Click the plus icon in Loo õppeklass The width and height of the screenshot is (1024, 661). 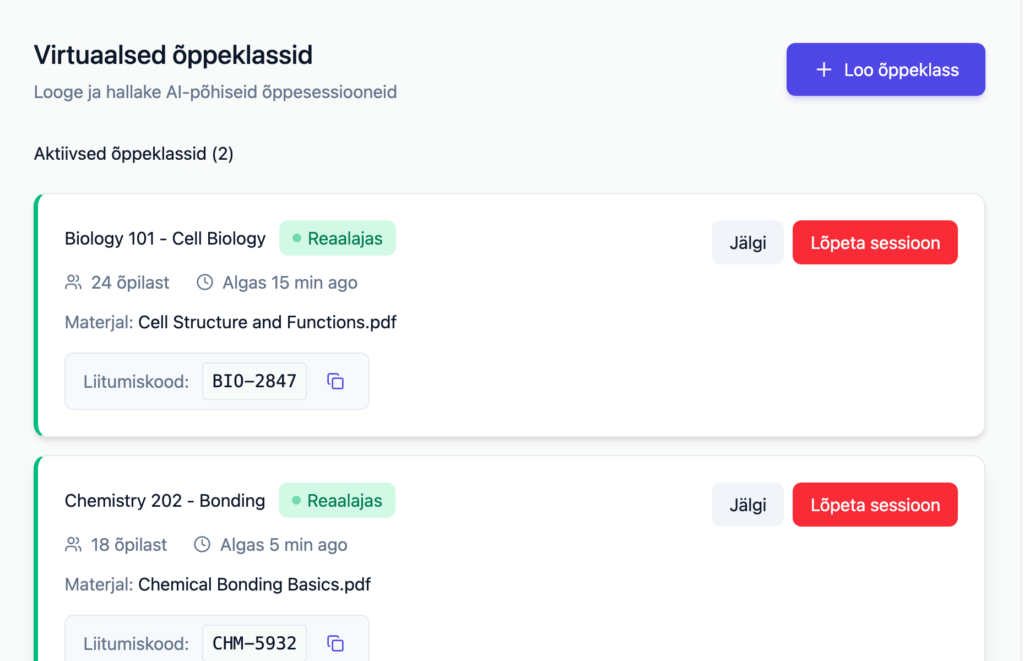coord(824,70)
